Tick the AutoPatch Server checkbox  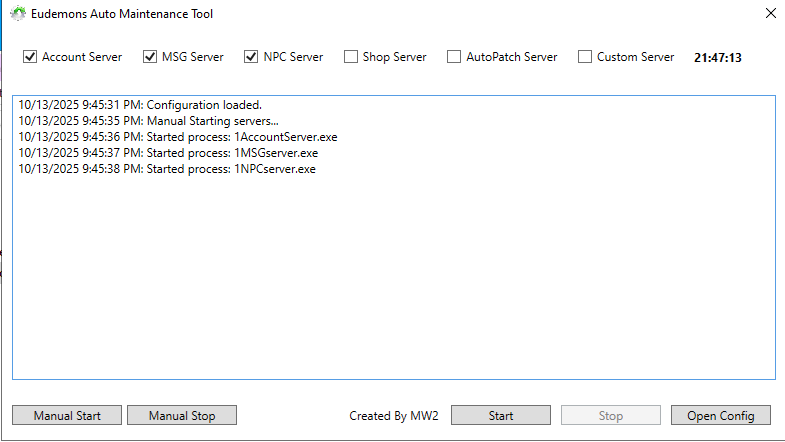coord(454,57)
